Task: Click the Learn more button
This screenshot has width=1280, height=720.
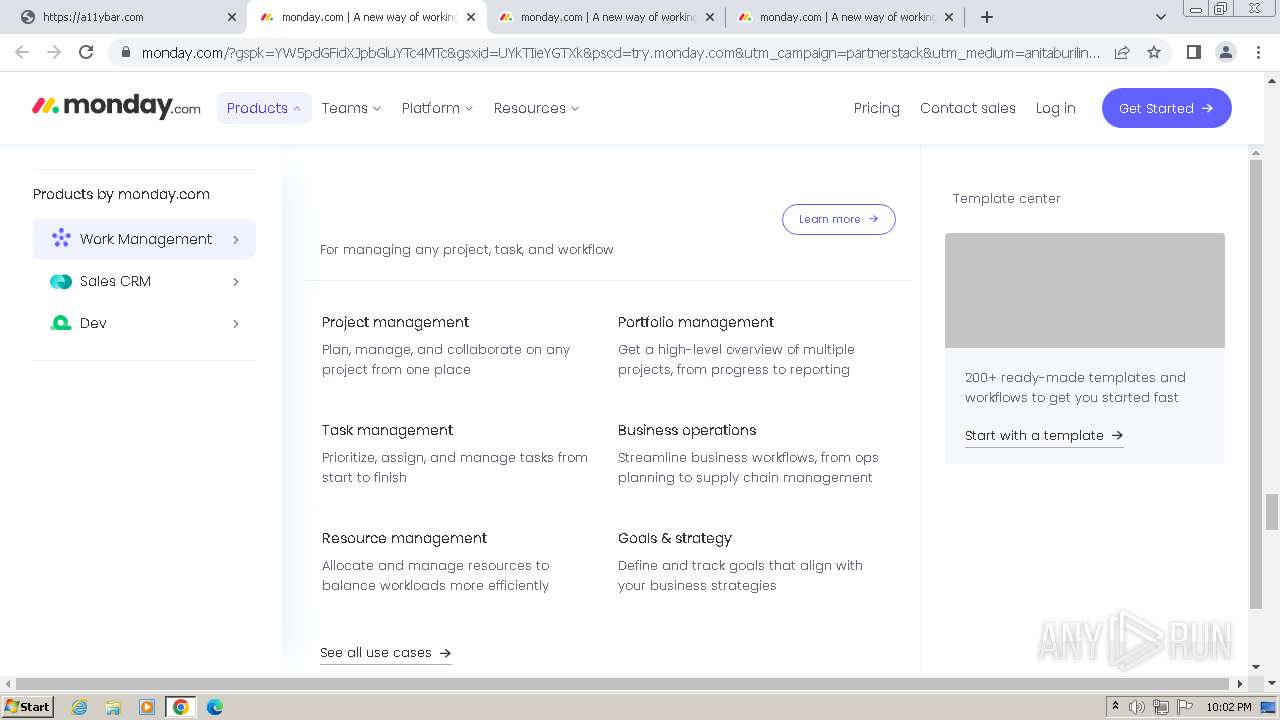Action: point(838,219)
